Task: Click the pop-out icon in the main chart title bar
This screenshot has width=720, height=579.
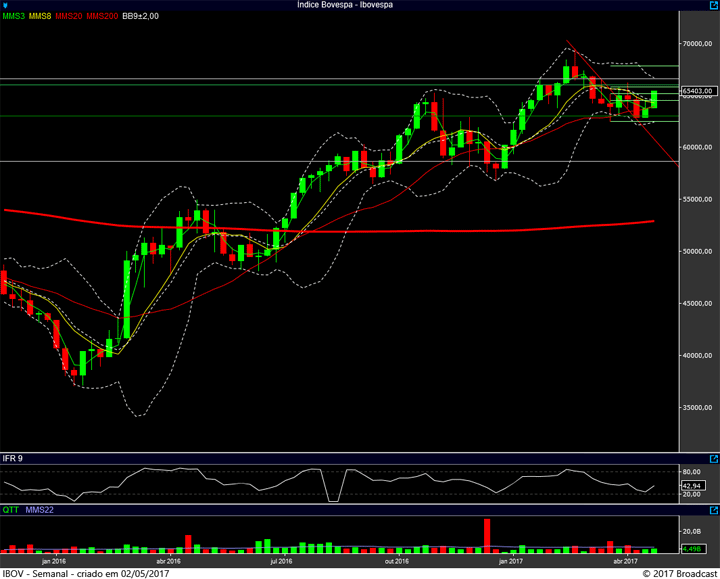Action: [713, 5]
